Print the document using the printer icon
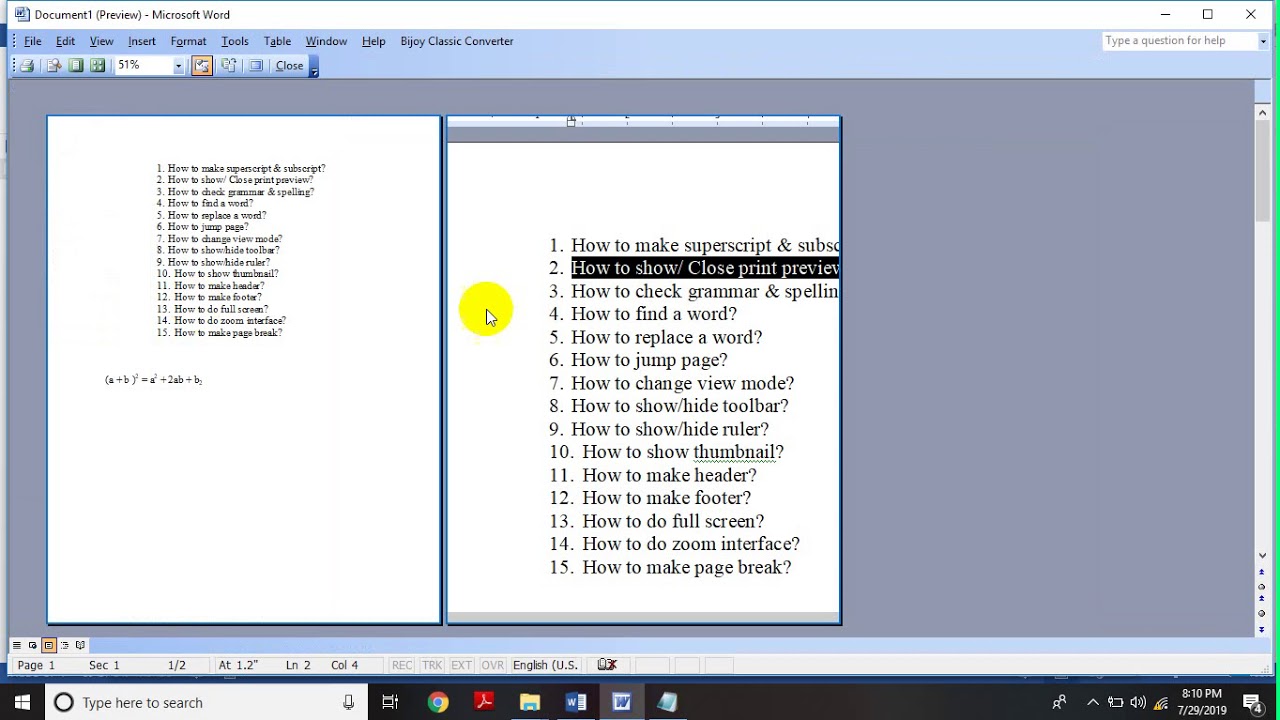The width and height of the screenshot is (1280, 720). click(27, 66)
